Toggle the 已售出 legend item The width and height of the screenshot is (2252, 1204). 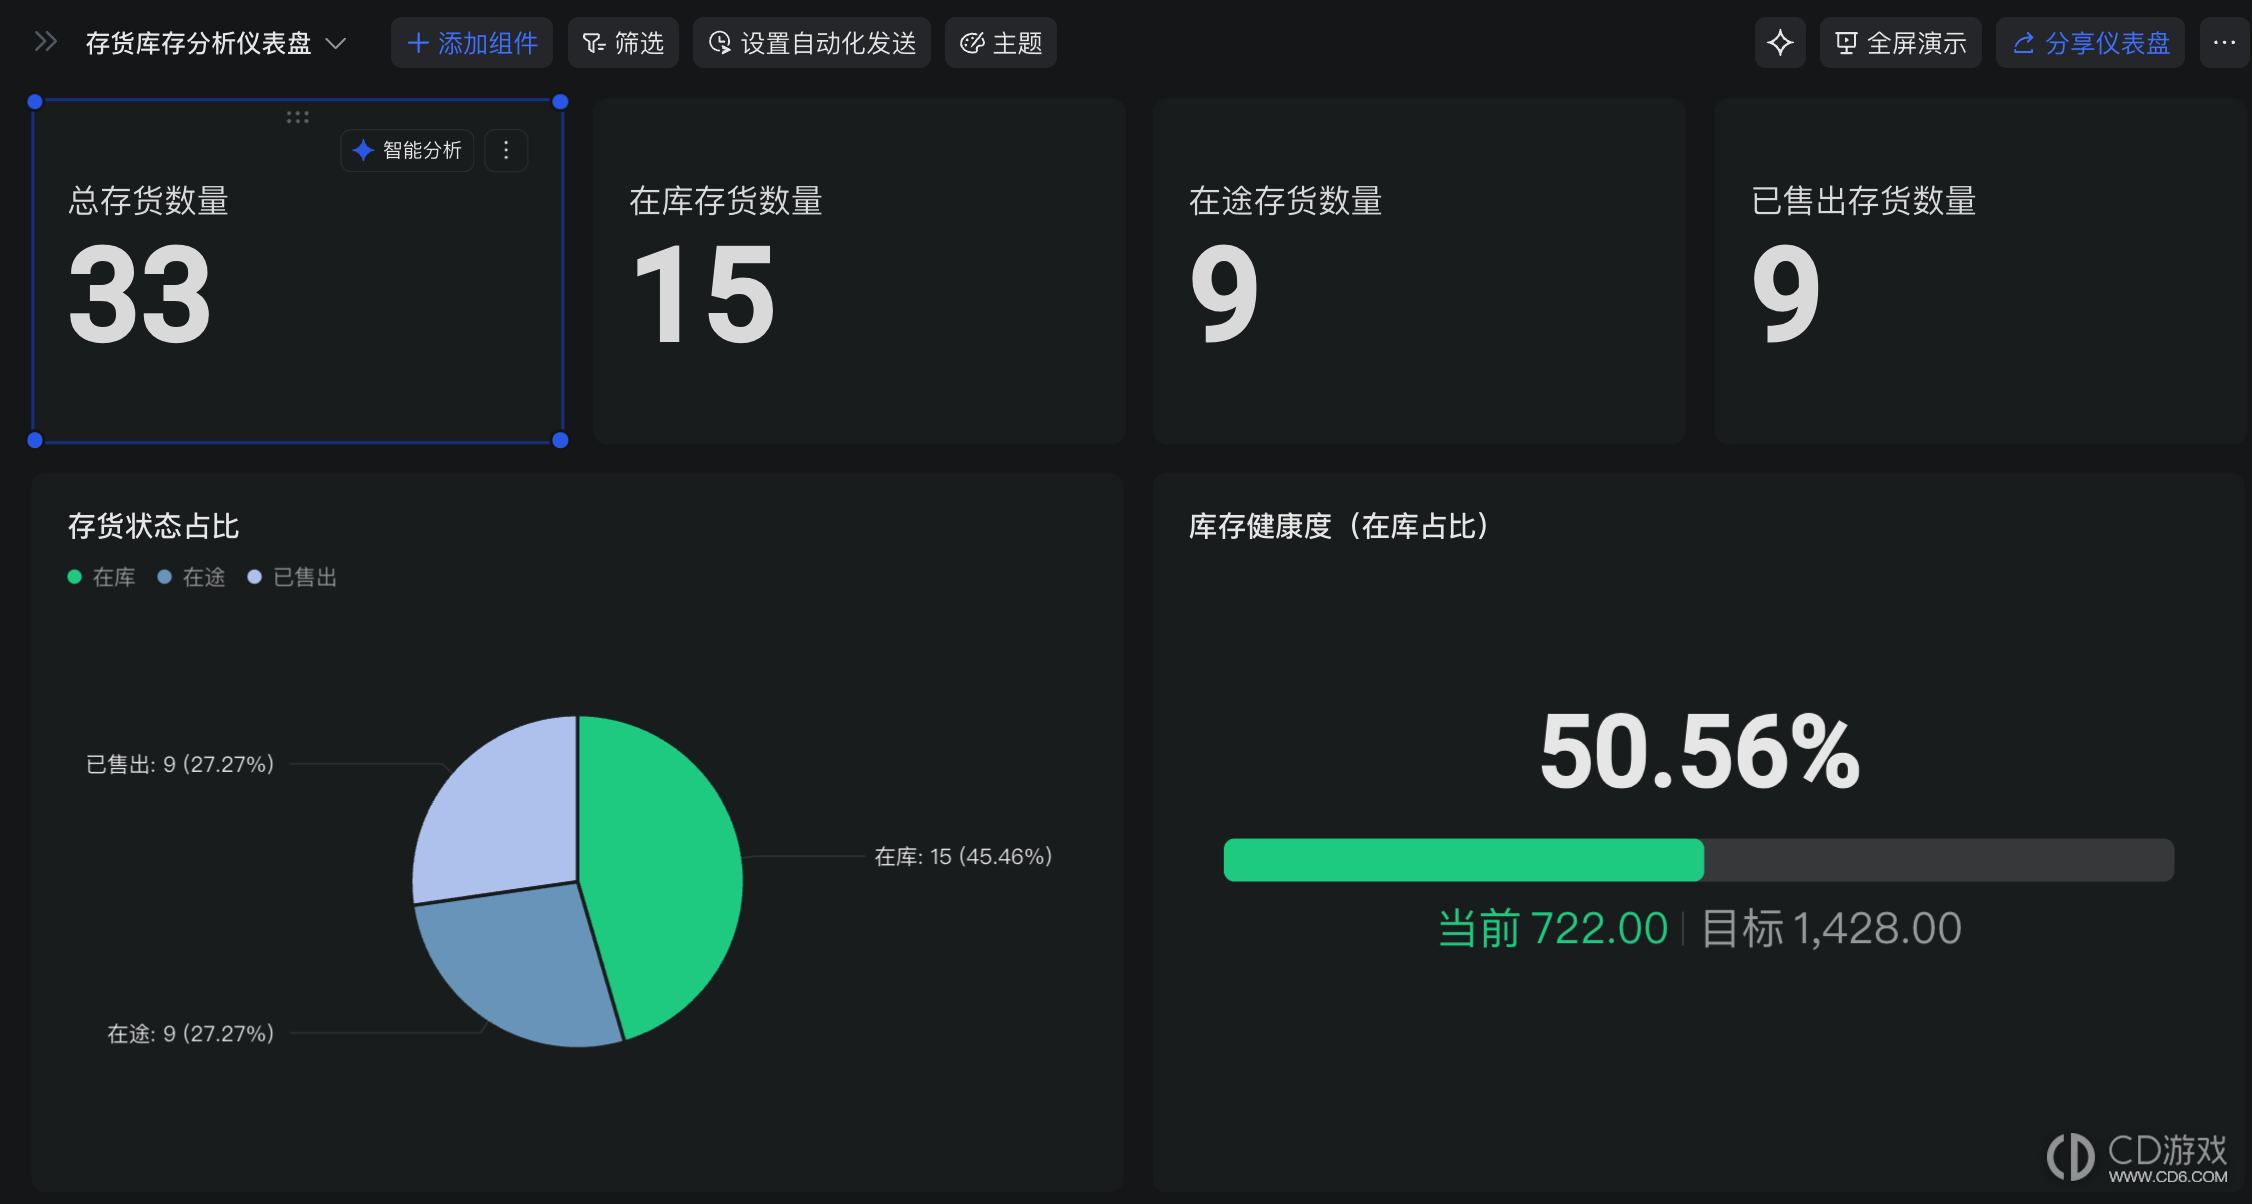[292, 577]
